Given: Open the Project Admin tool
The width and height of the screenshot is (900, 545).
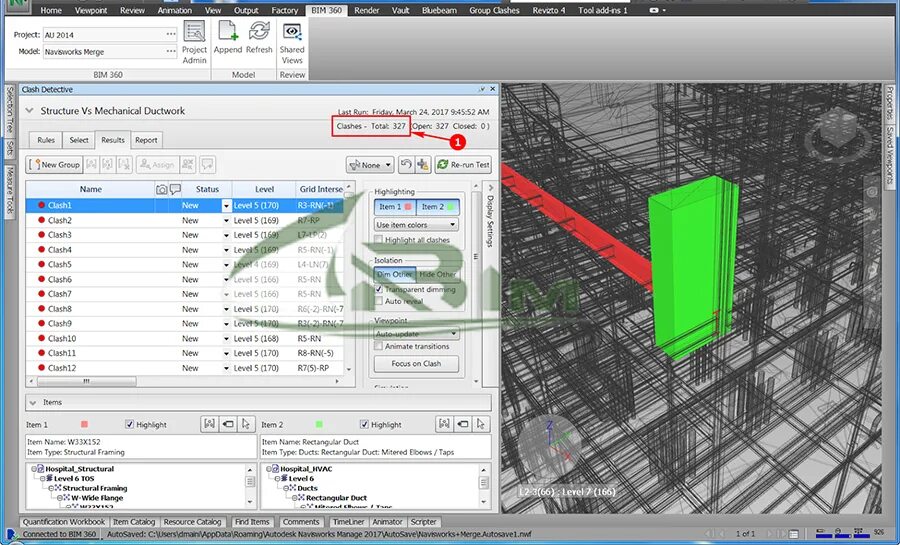Looking at the screenshot, I should (x=194, y=42).
